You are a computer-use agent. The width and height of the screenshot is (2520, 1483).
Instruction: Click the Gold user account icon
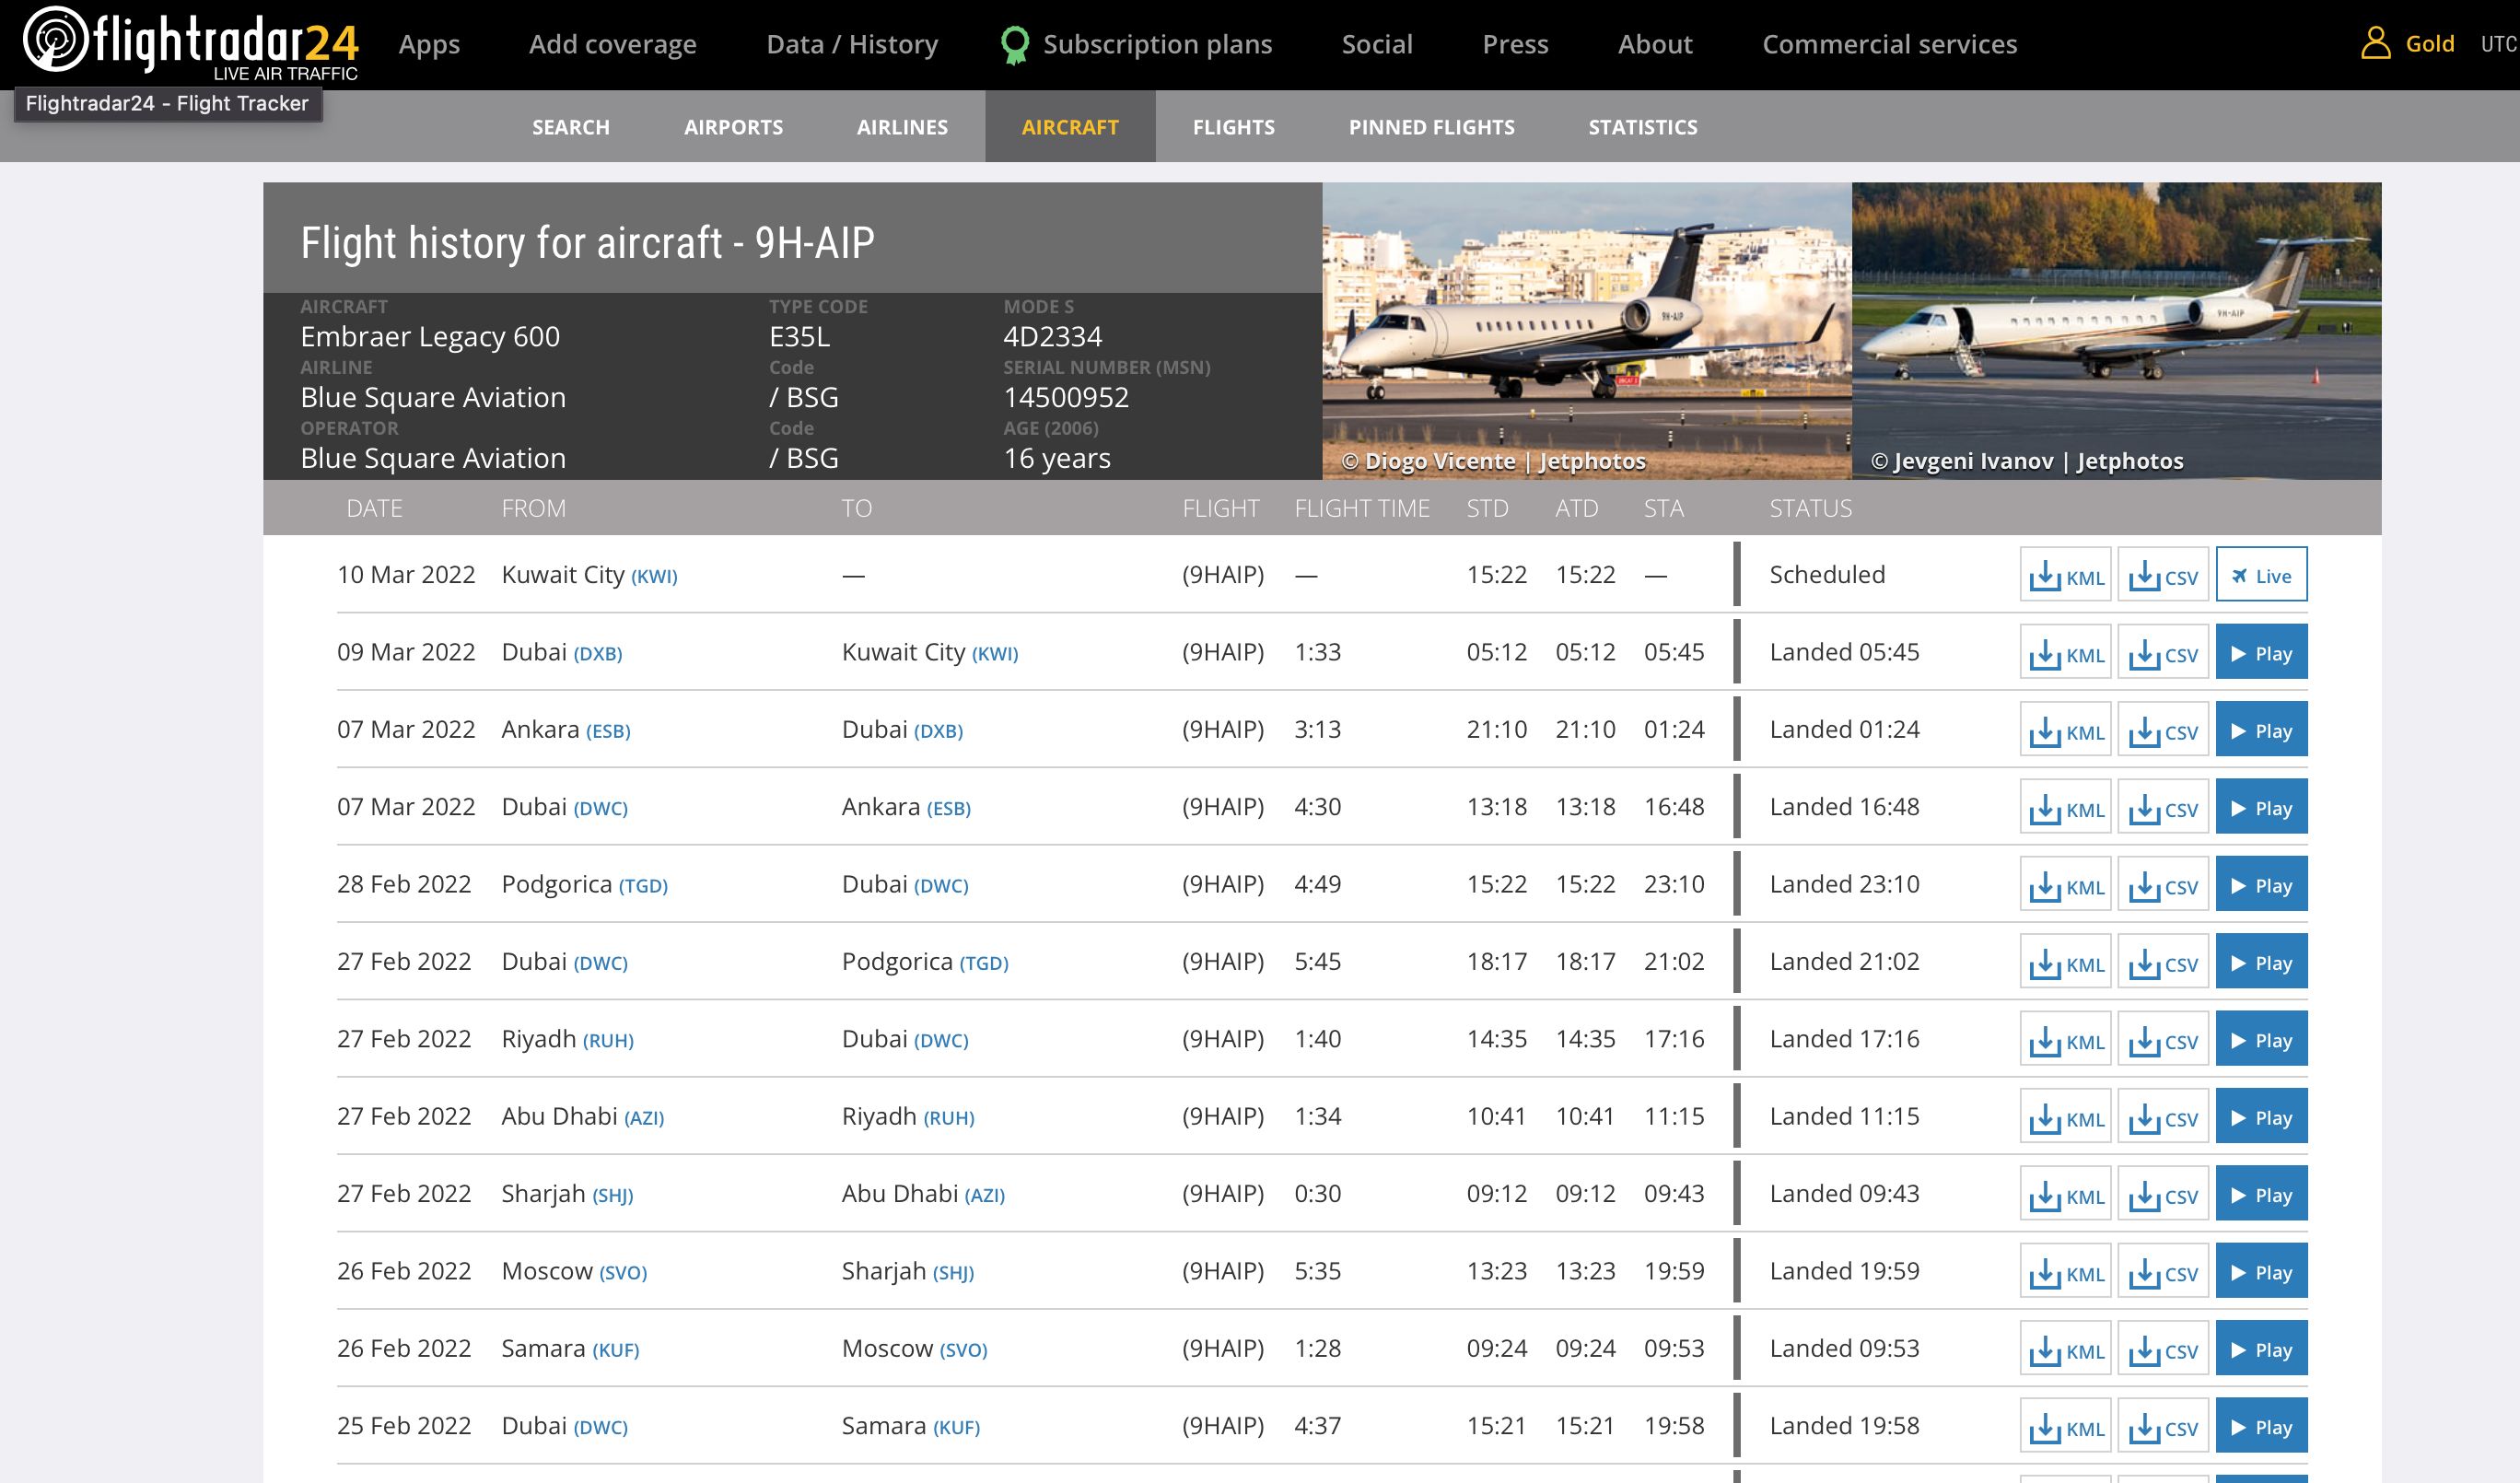pos(2375,44)
